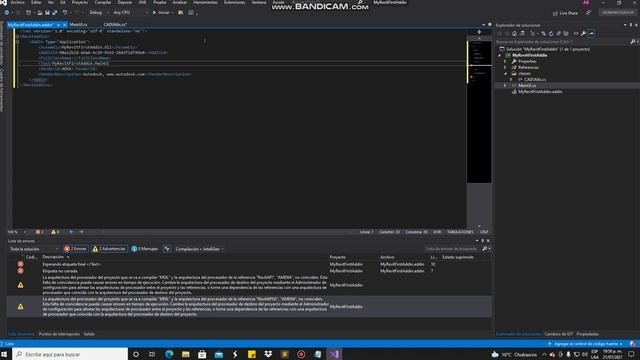Open the Debug configuration dropdown
The height and width of the screenshot is (360, 640).
click(98, 13)
